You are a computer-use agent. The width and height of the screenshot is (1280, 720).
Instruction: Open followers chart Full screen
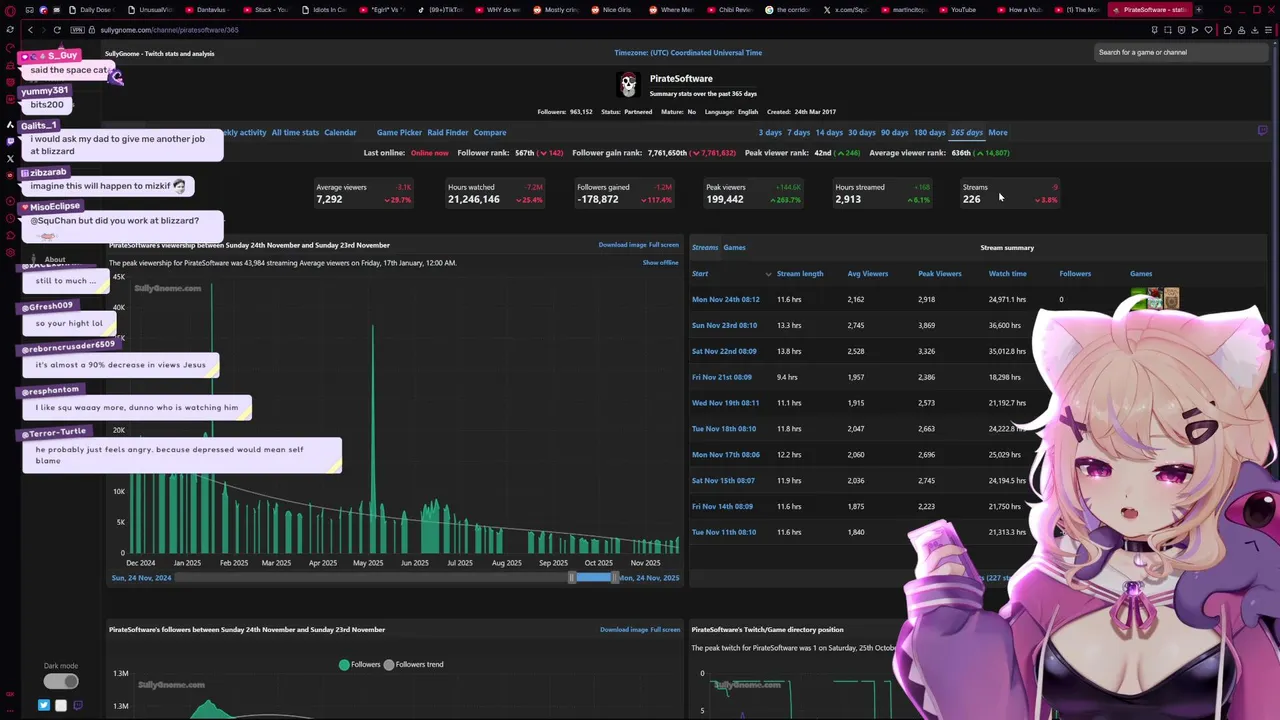coord(665,630)
